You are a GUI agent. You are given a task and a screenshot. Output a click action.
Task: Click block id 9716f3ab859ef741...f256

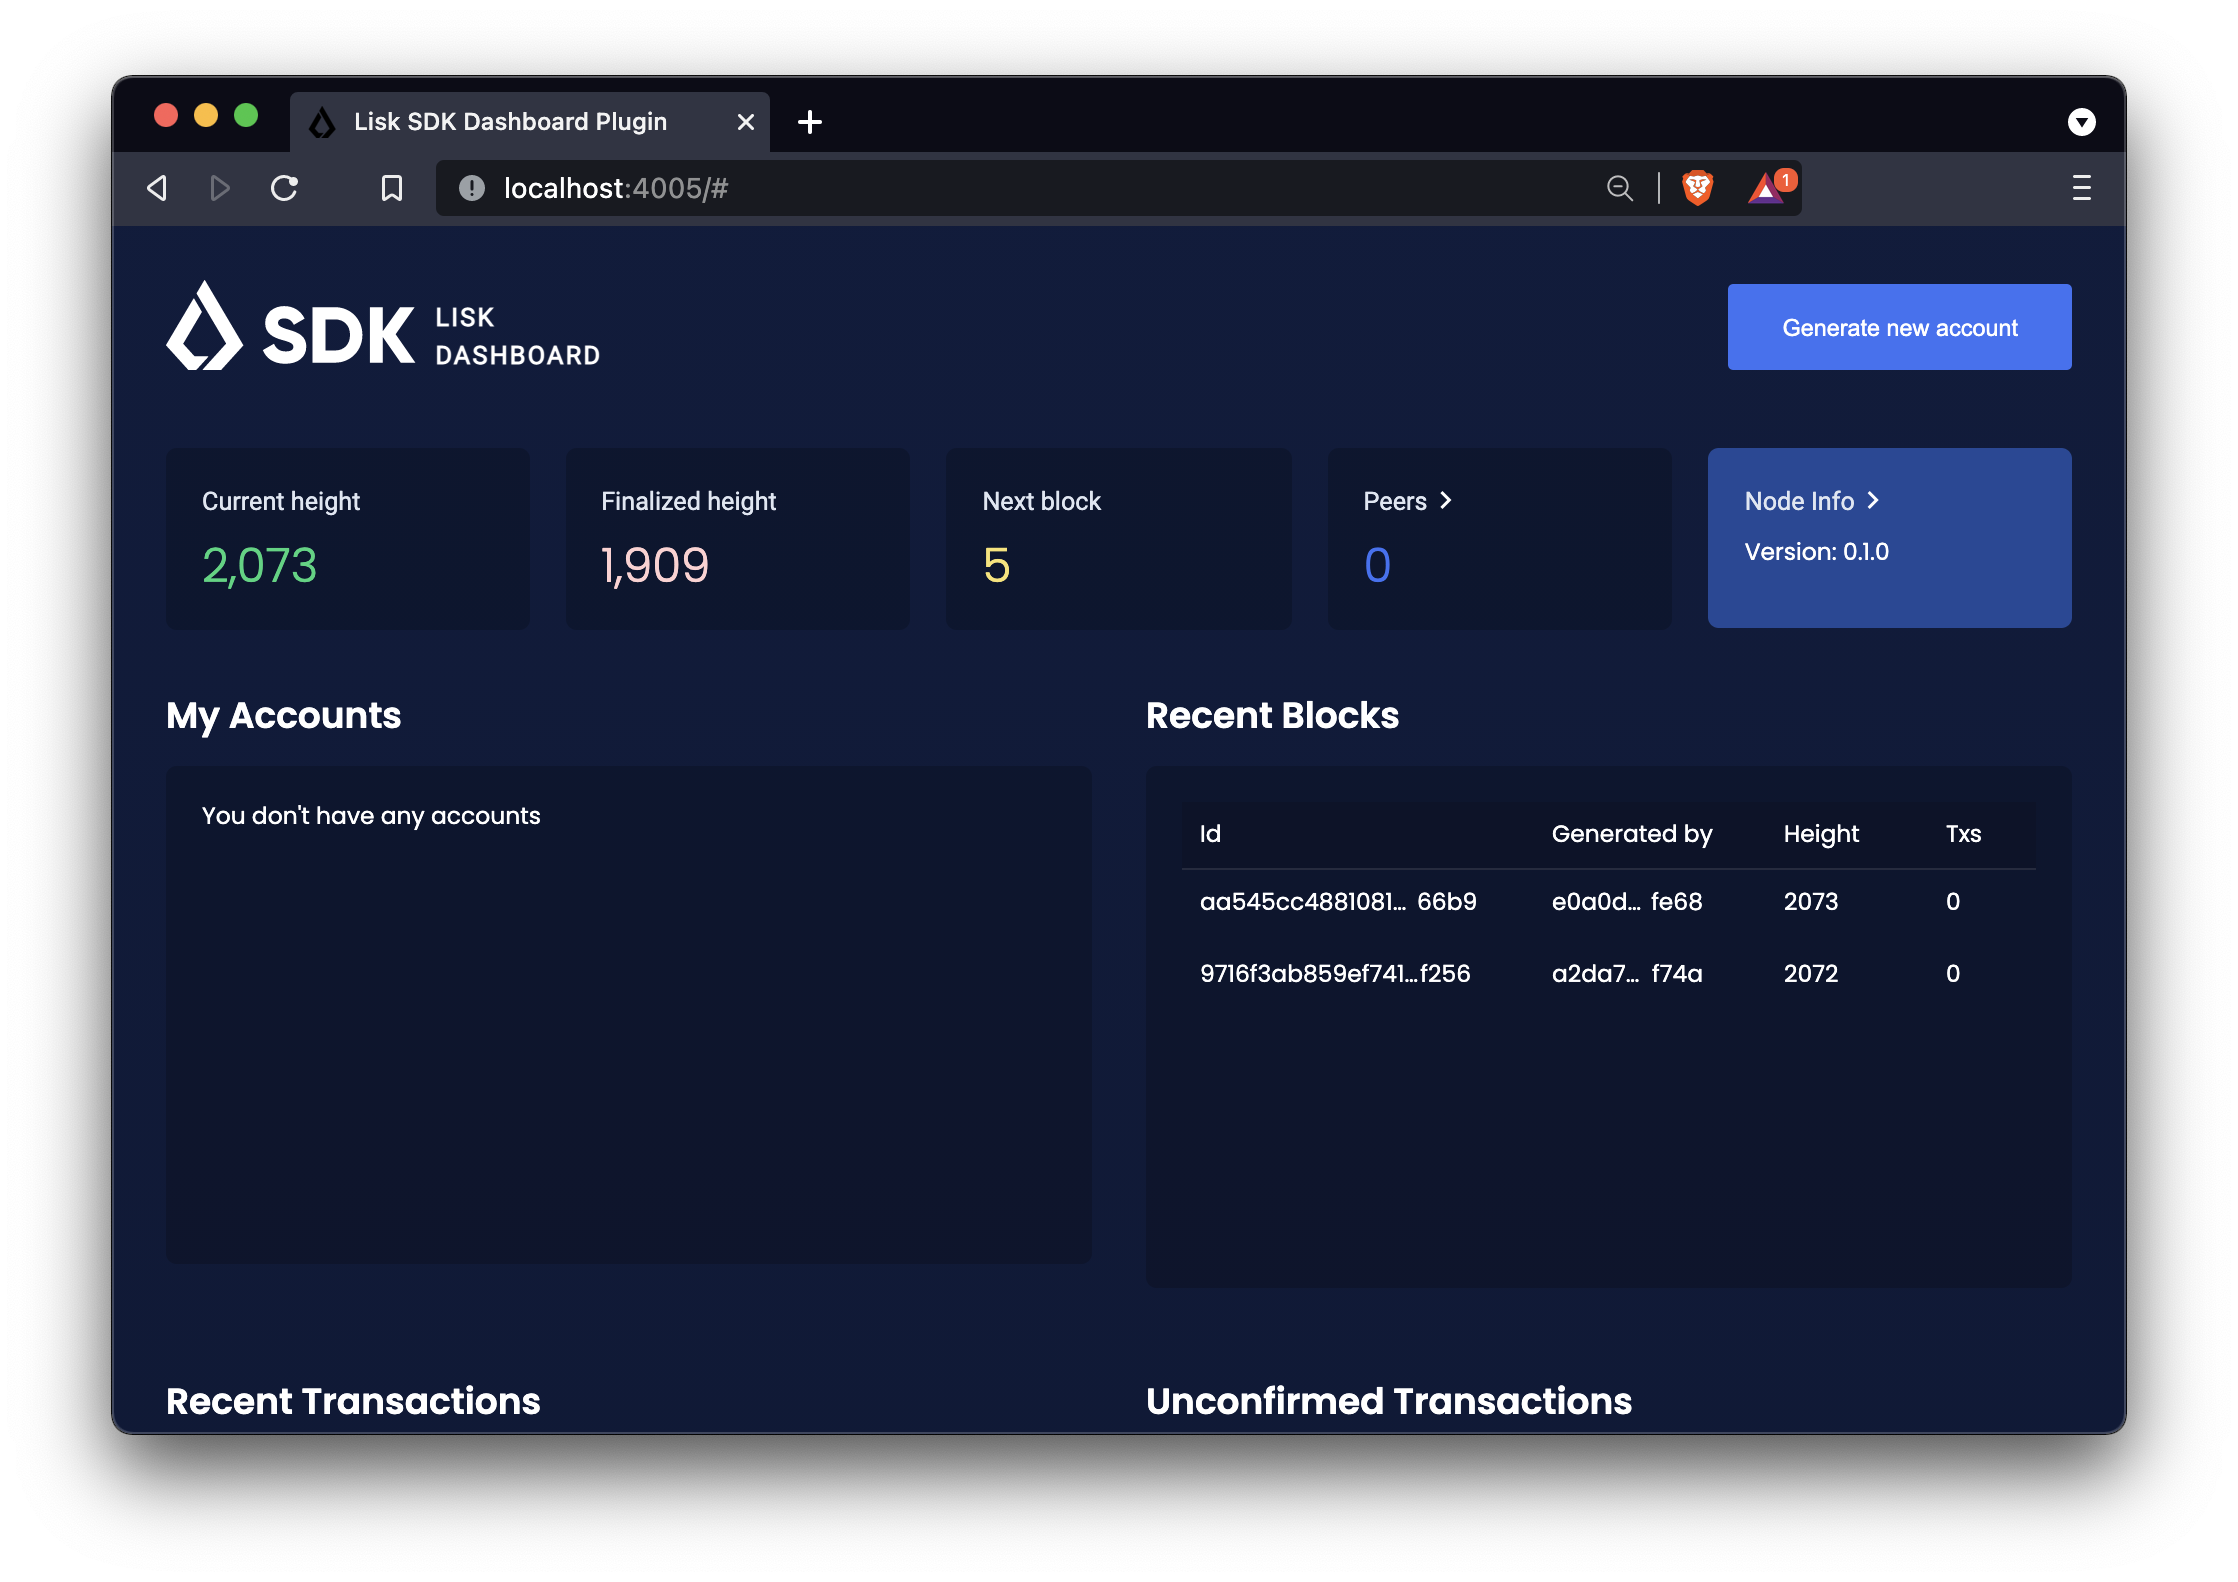[1335, 974]
